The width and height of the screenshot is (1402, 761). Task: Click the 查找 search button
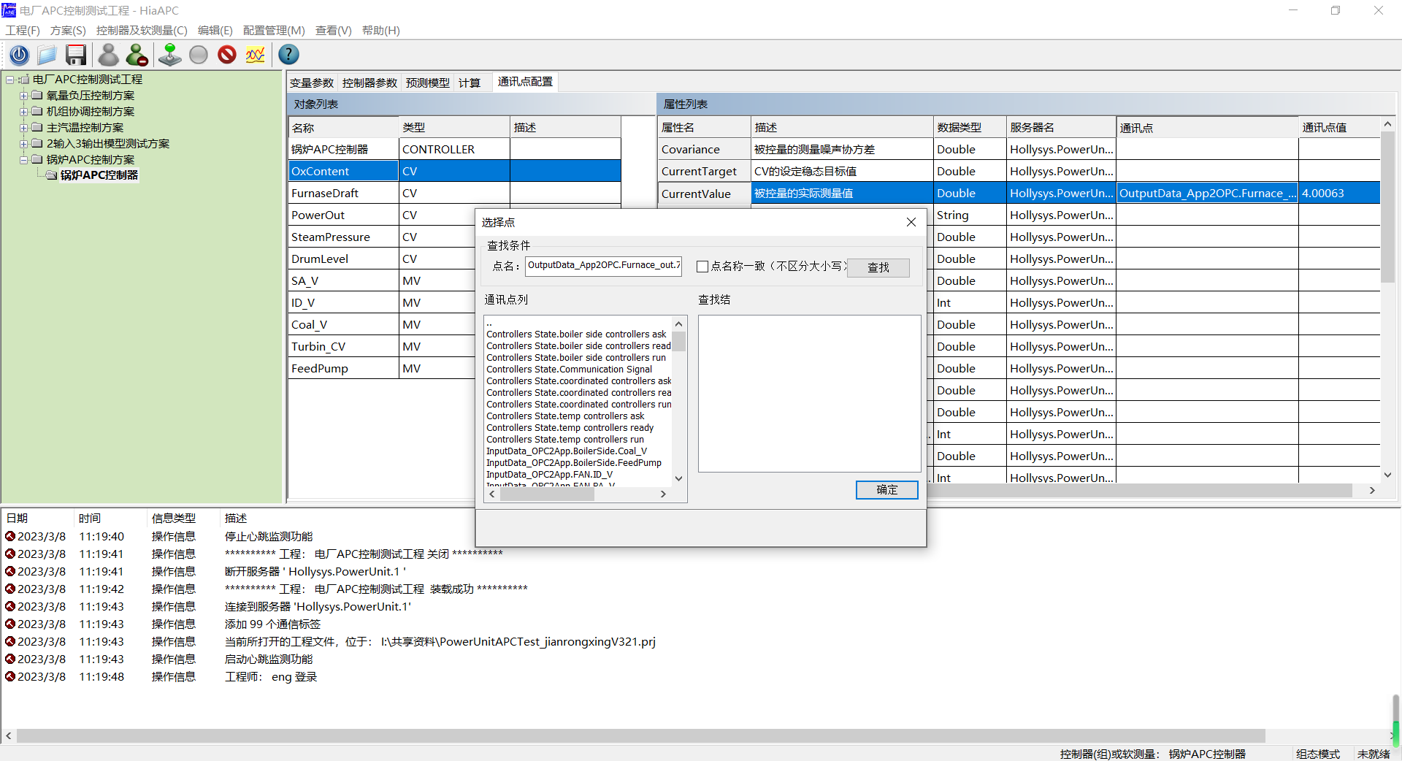coord(877,268)
